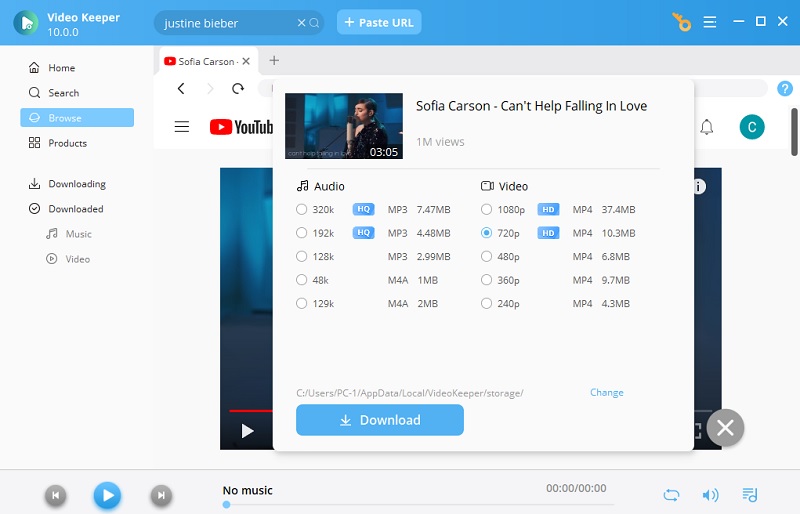This screenshot has width=800, height=514.
Task: Open the hamburger settings menu in title bar
Action: 710,22
